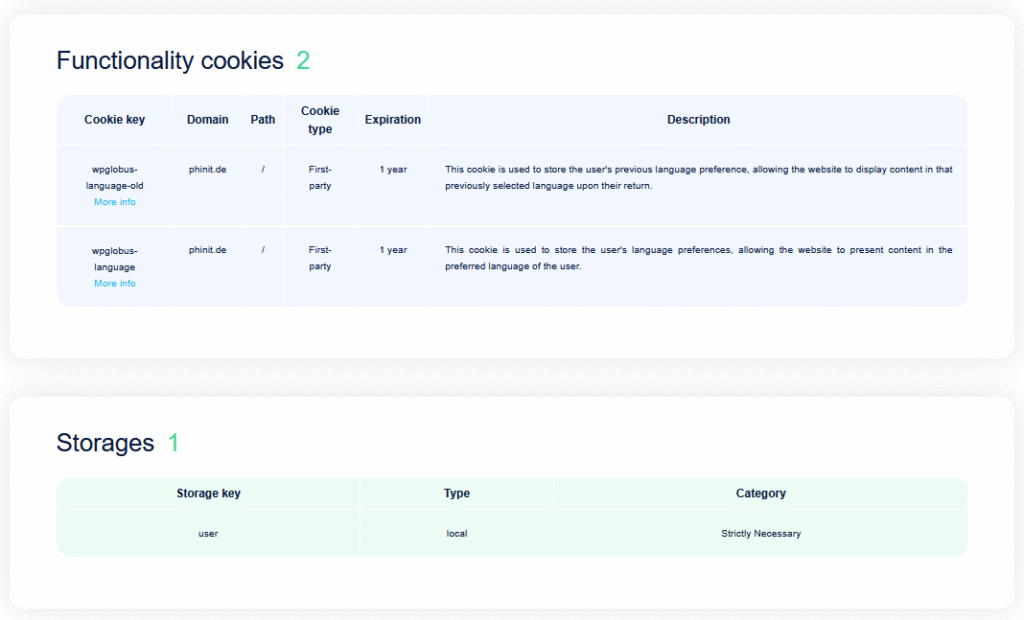Click the Storages section heading

coord(105,443)
